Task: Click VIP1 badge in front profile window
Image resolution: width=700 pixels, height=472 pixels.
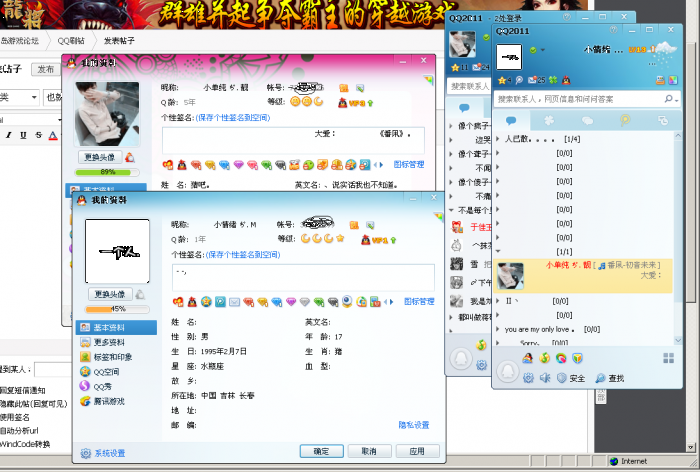Action: point(378,240)
